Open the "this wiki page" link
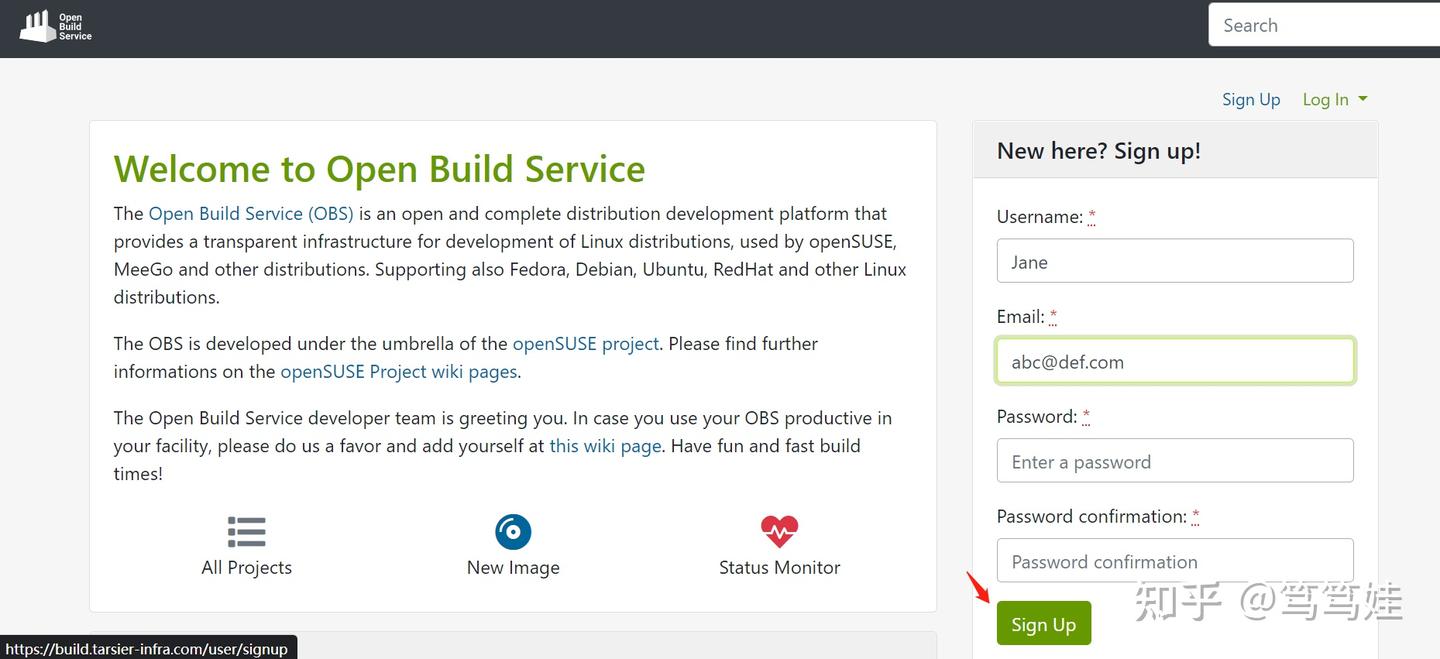The height and width of the screenshot is (659, 1440). (x=604, y=445)
